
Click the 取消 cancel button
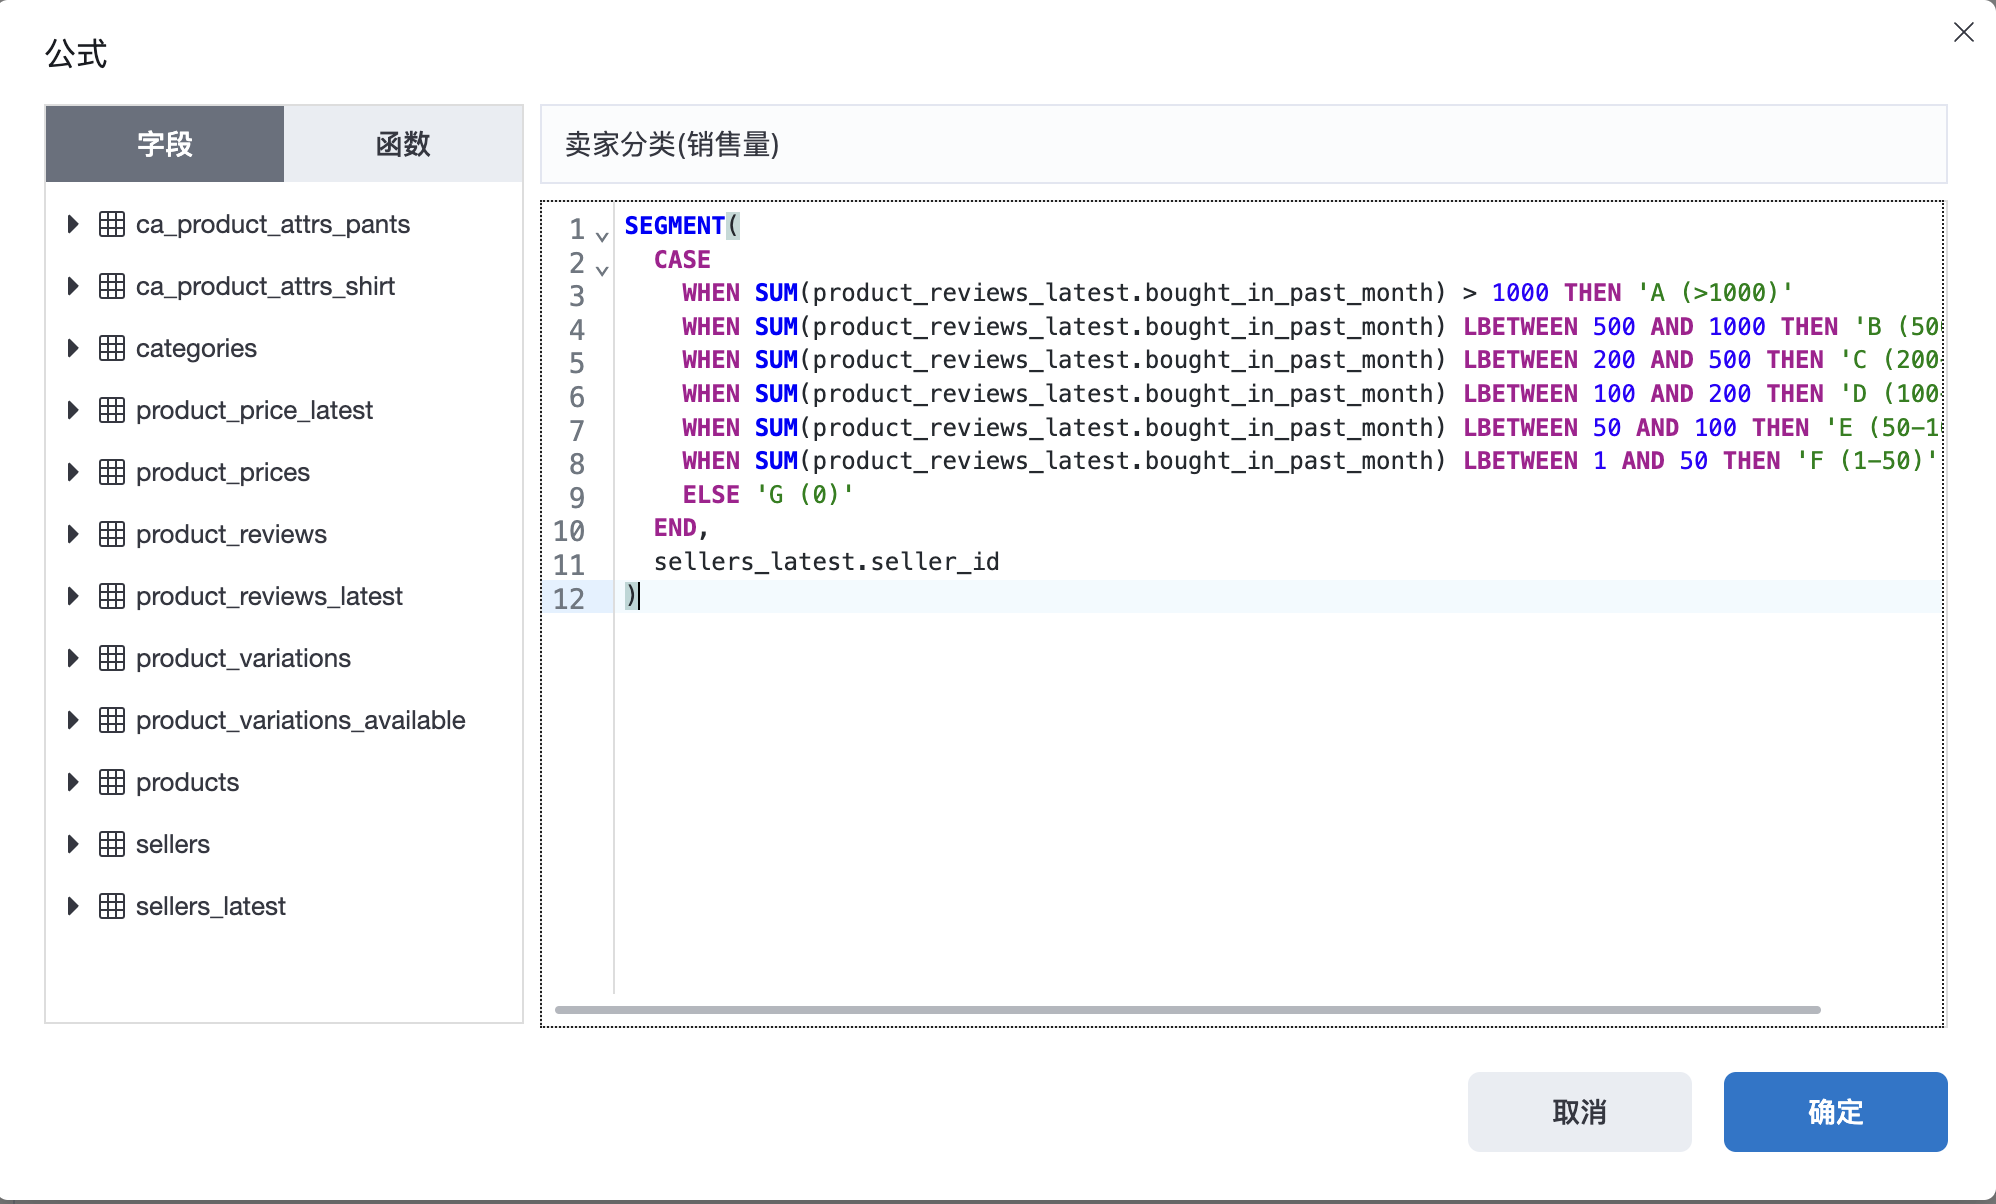pyautogui.click(x=1579, y=1111)
